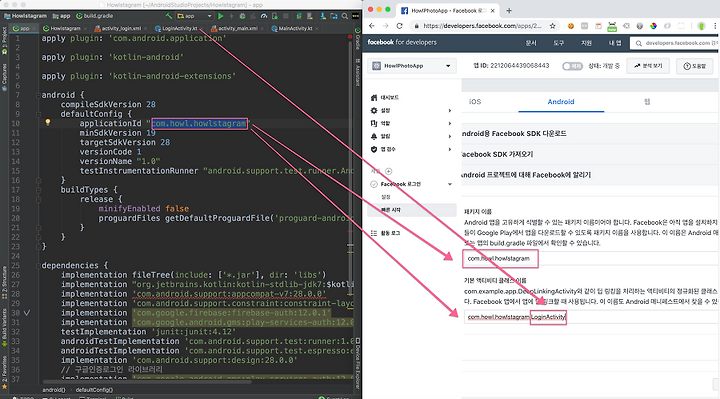Image resolution: width=720 pixels, height=399 pixels.
Task: Select the iOS platform tab
Action: point(475,102)
